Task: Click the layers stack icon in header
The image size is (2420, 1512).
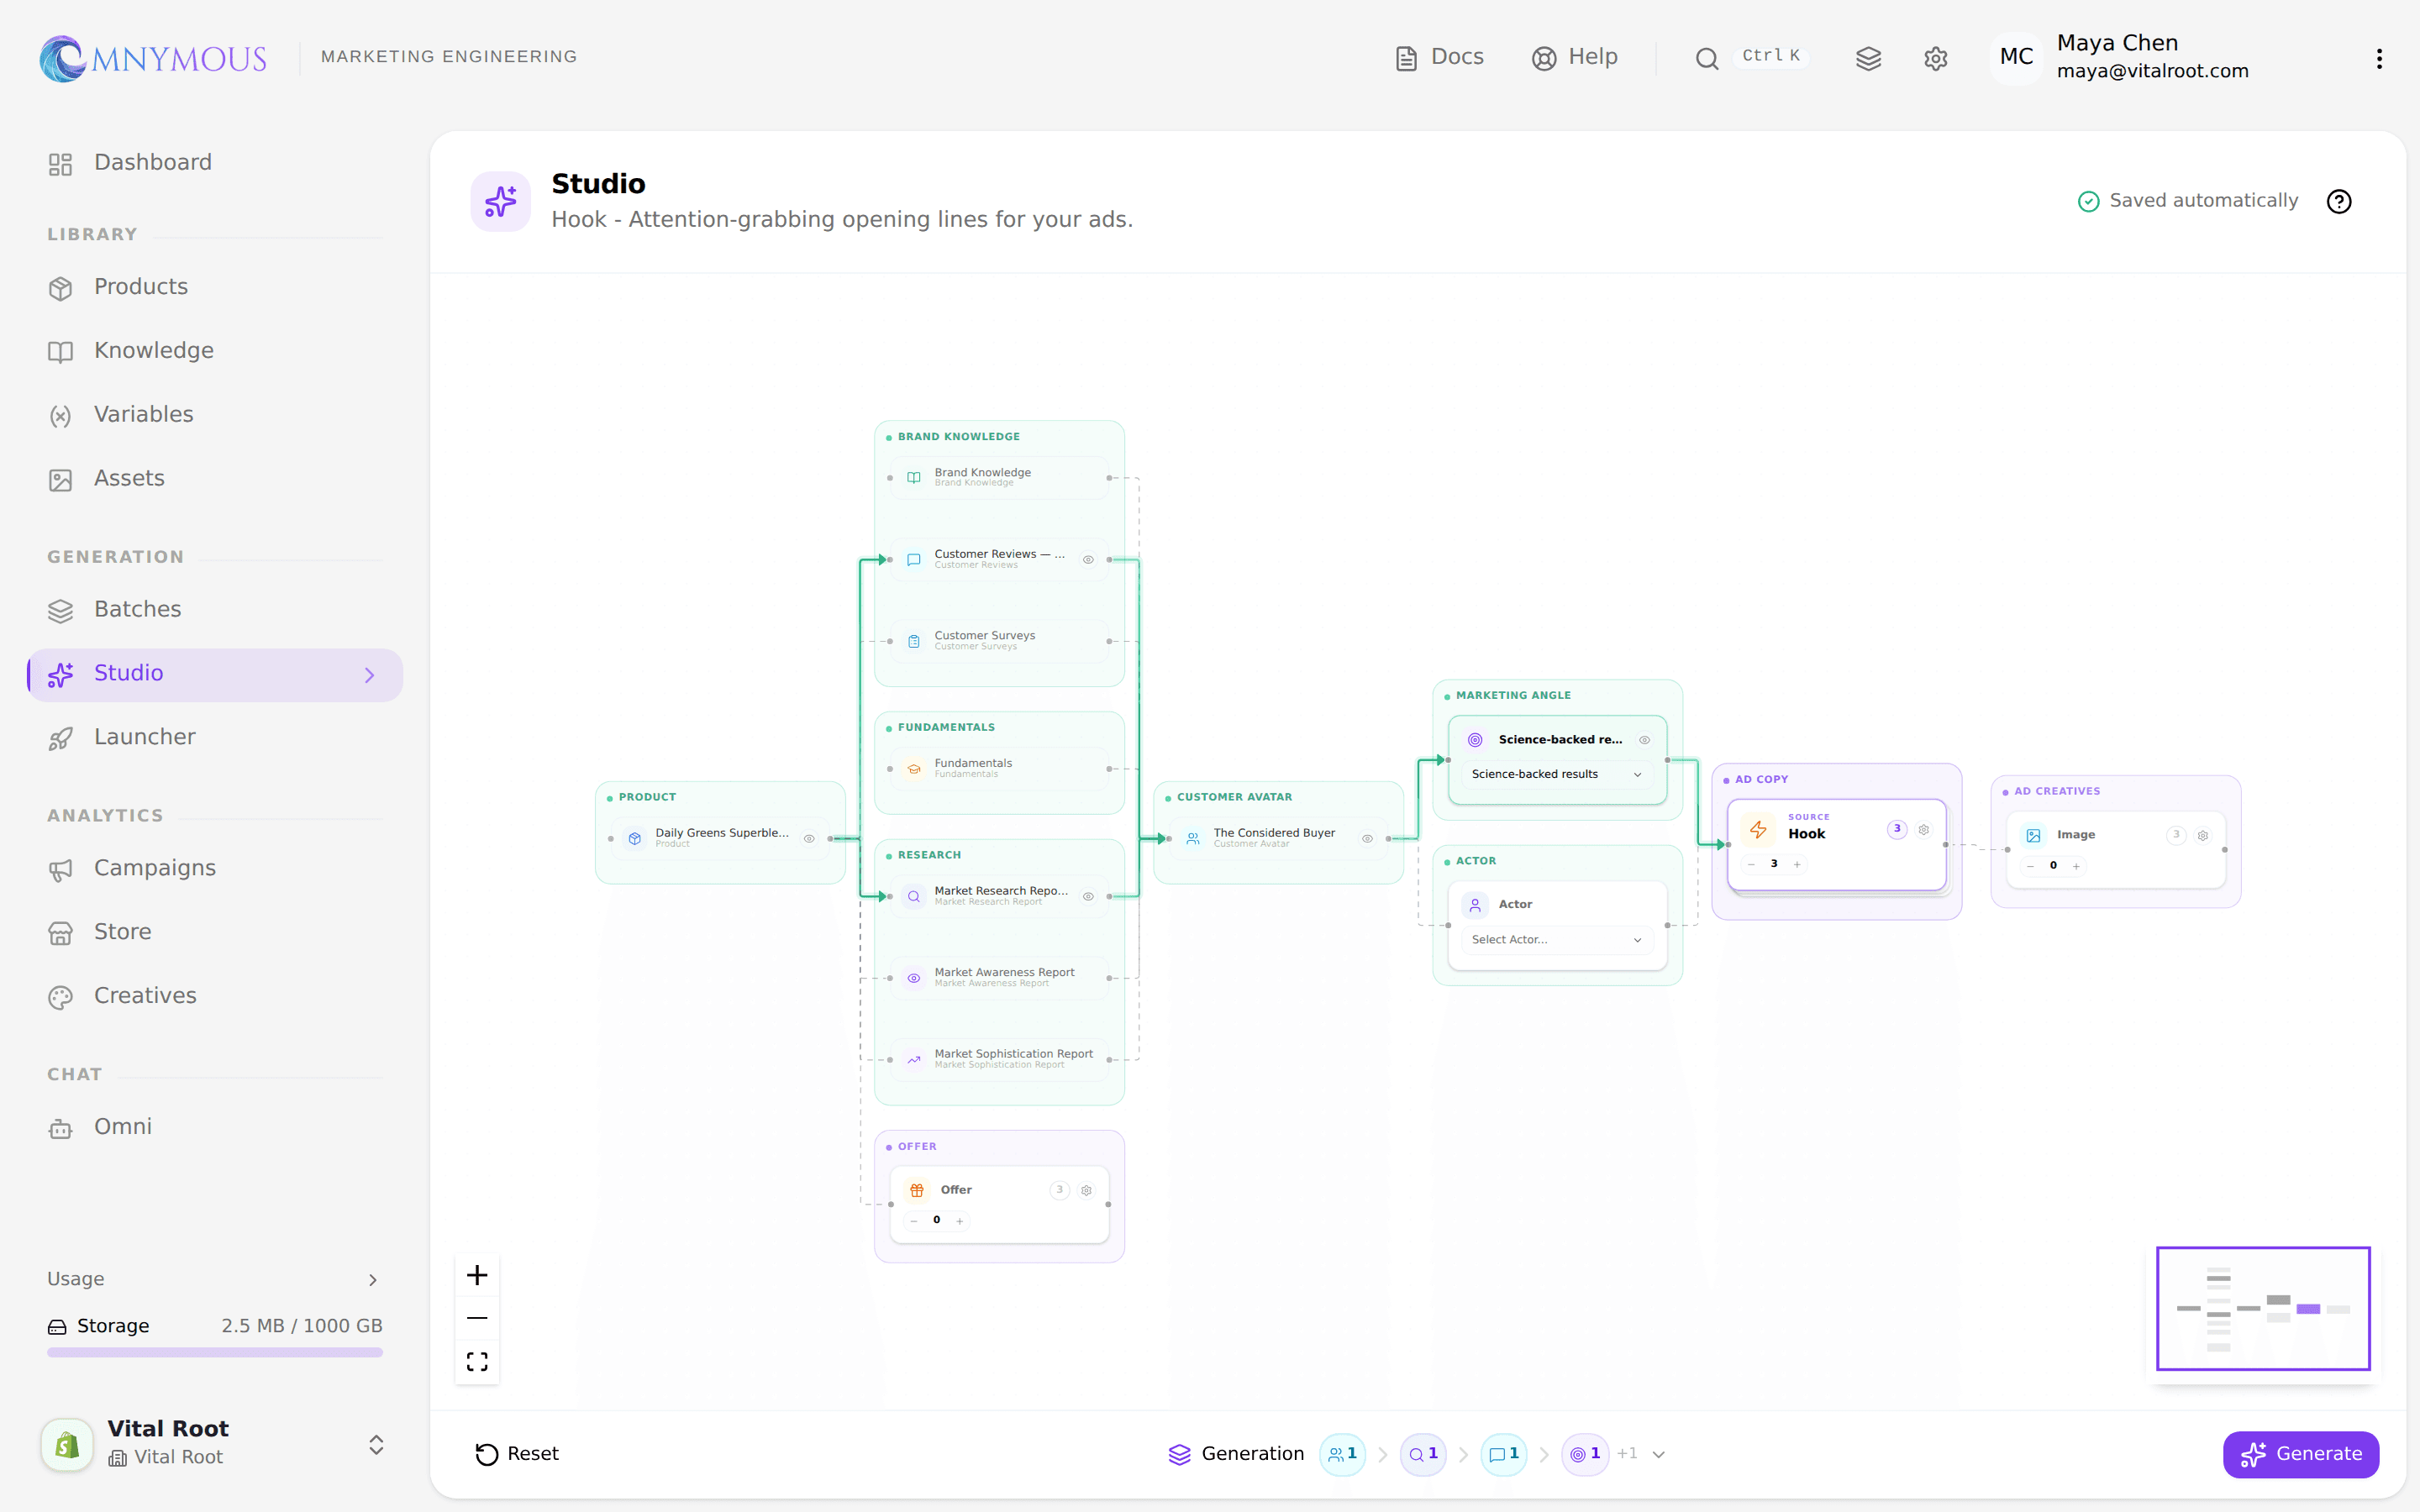Action: [1868, 58]
